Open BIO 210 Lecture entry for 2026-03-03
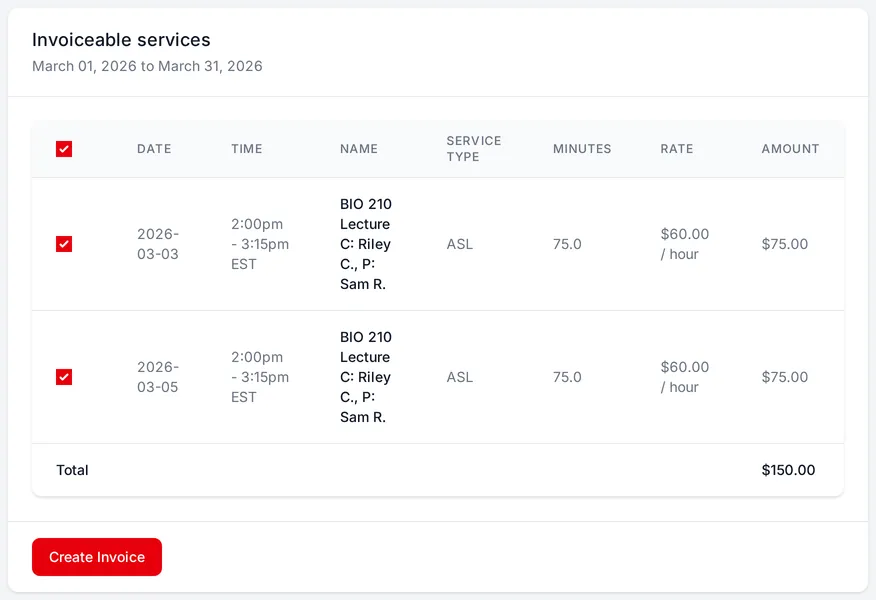The height and width of the screenshot is (600, 876). [366, 244]
